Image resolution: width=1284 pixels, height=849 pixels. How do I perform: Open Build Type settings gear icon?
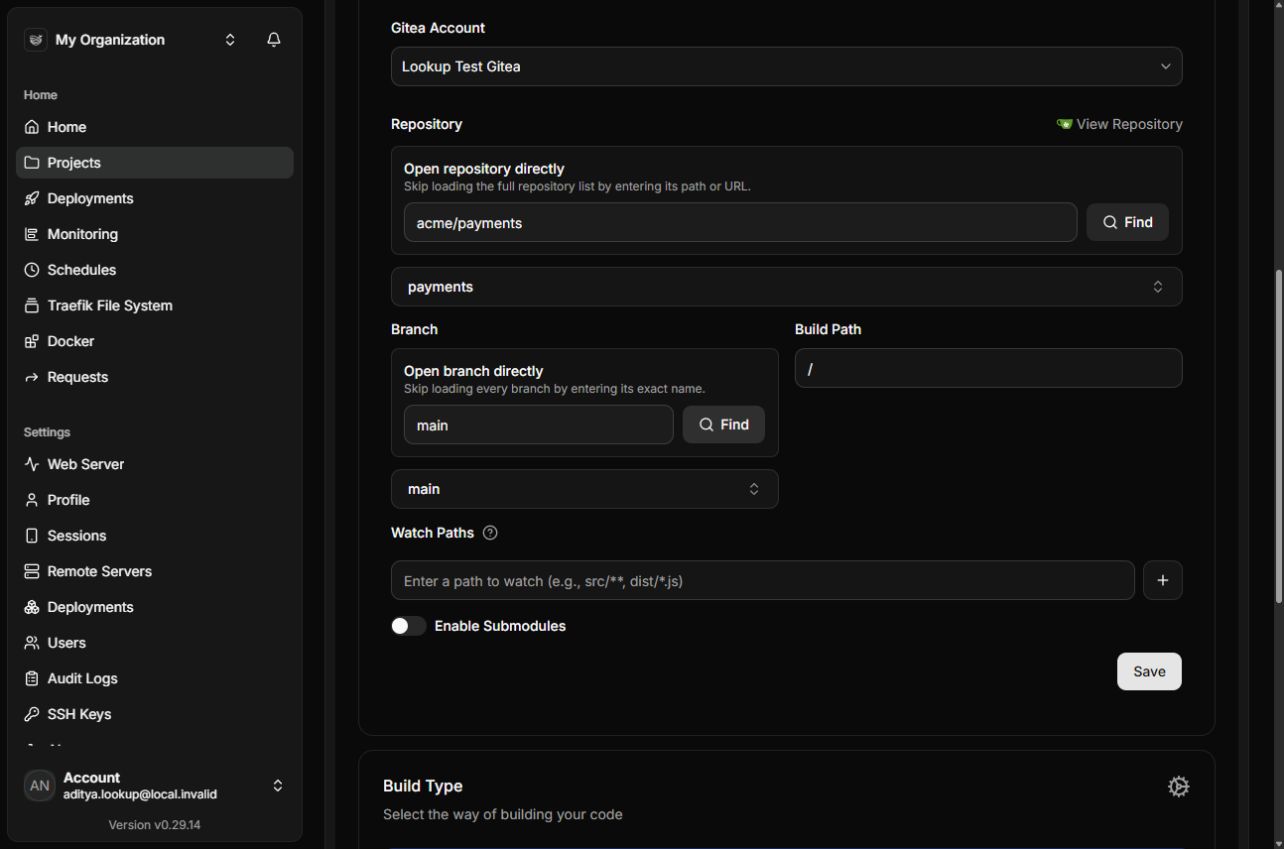pos(1179,787)
